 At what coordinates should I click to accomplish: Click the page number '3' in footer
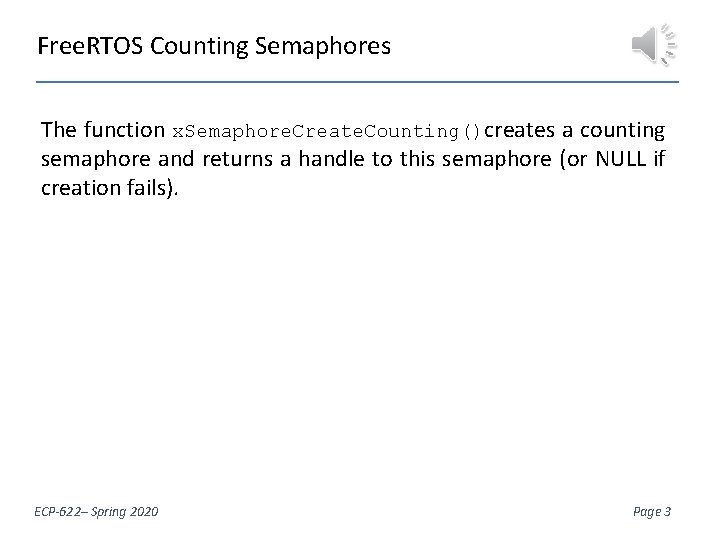667,512
